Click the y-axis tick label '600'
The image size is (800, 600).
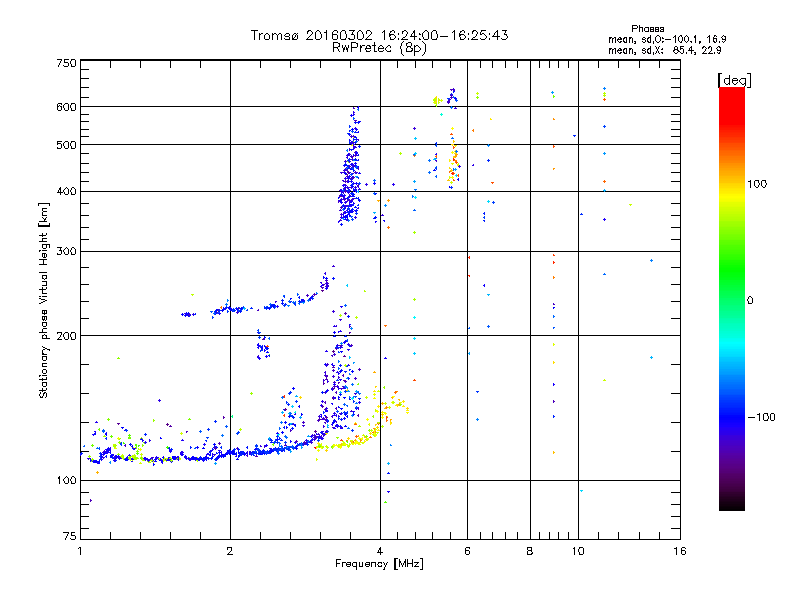(x=66, y=107)
